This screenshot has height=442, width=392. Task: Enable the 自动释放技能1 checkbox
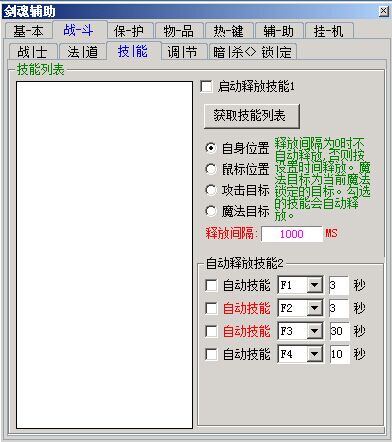point(207,87)
